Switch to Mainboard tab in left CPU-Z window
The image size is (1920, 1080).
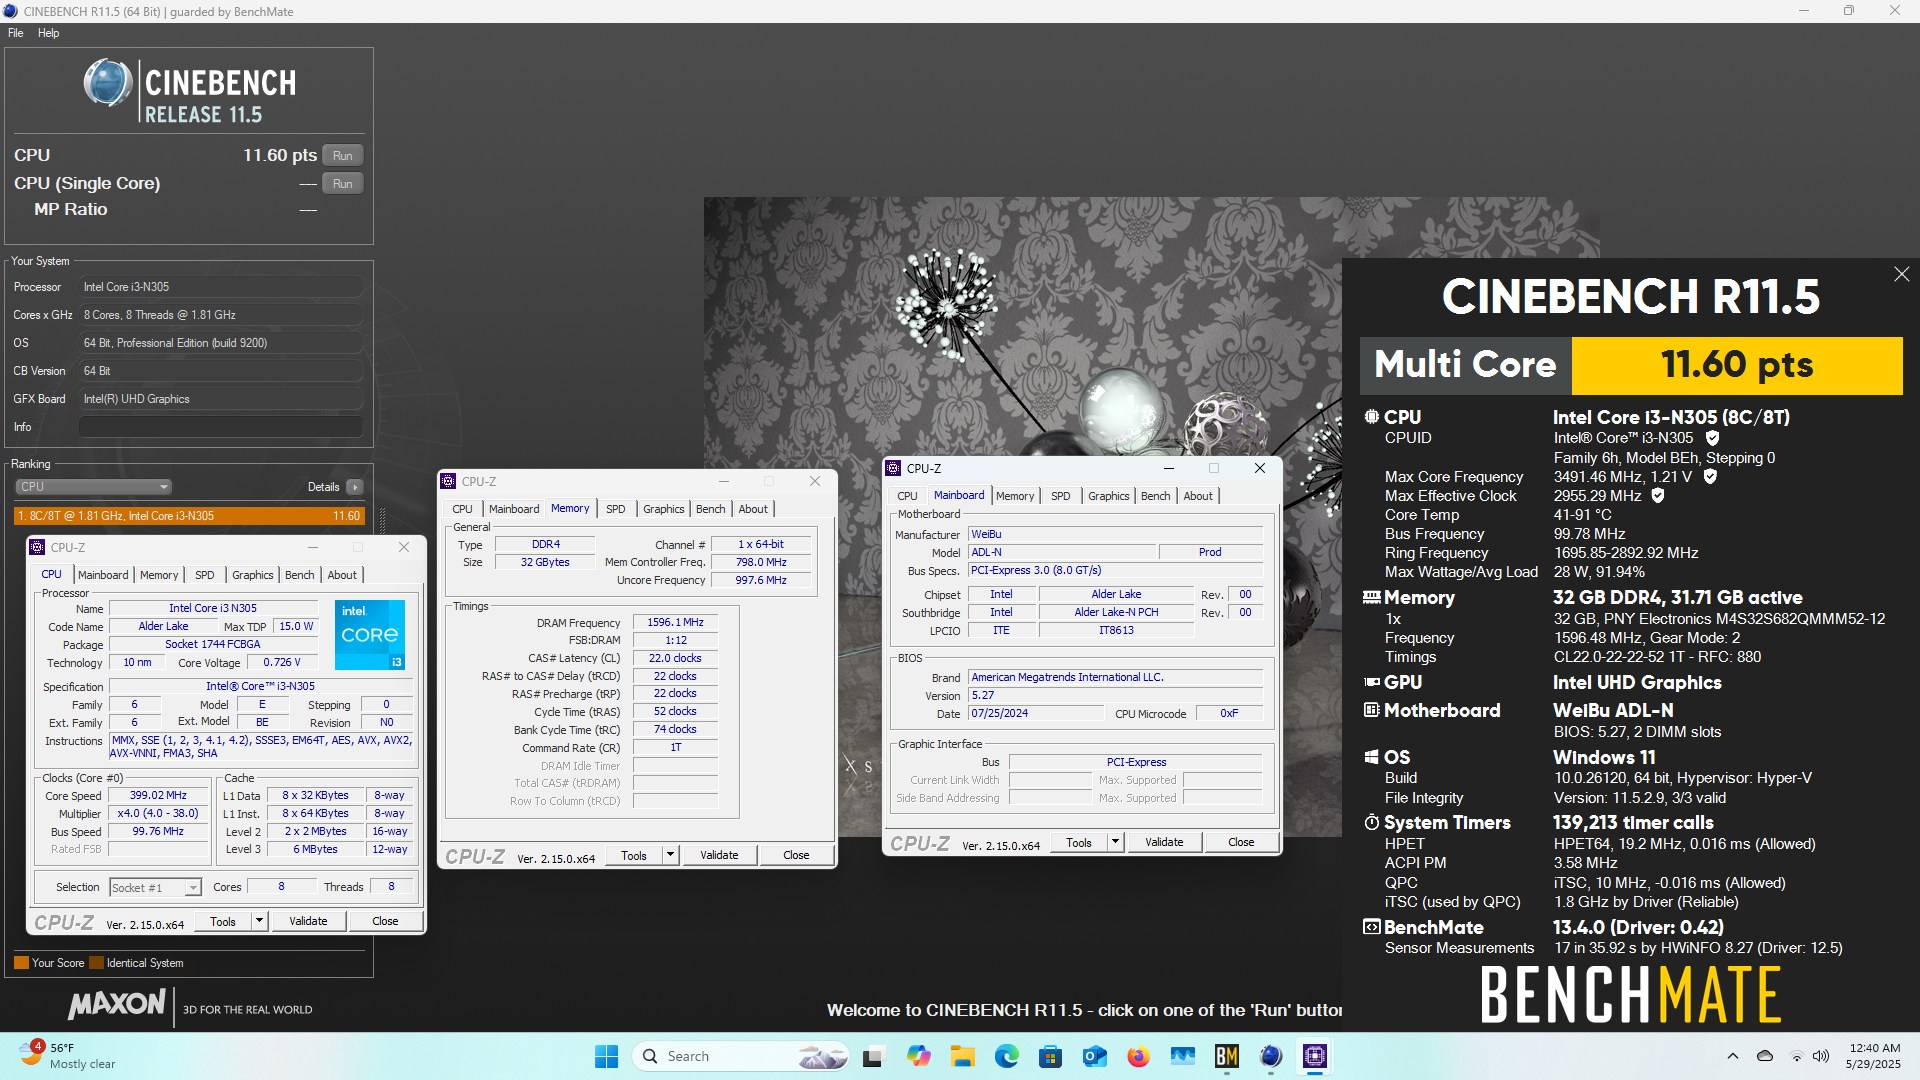(x=103, y=575)
